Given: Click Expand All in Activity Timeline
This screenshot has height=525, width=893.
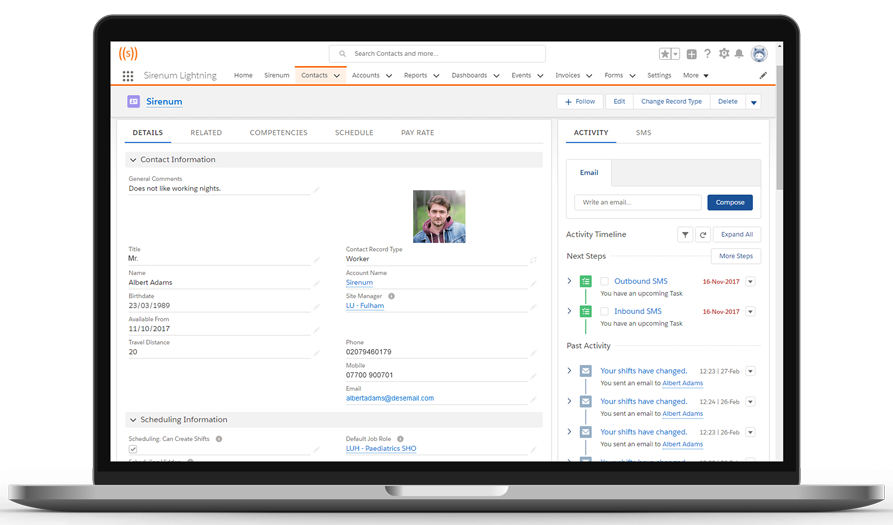Looking at the screenshot, I should coord(736,235).
